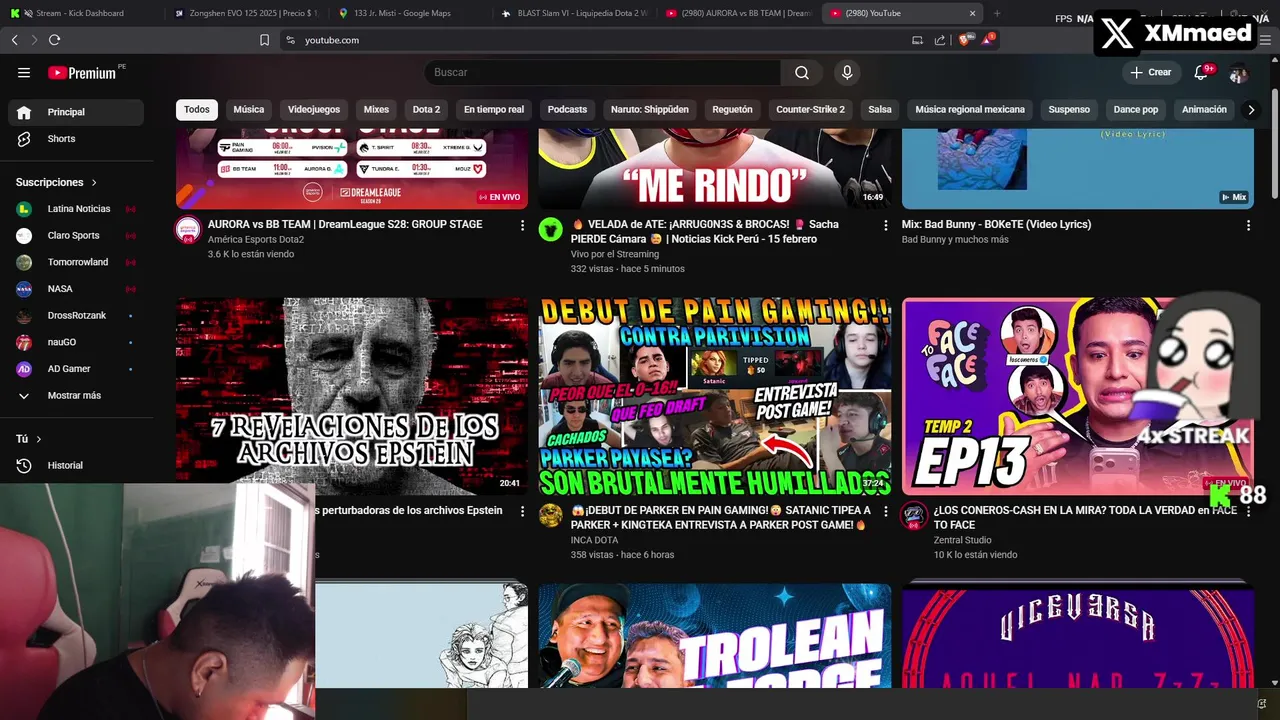Expand Suscripciones section chevron
This screenshot has height=720, width=1280.
coord(94,183)
